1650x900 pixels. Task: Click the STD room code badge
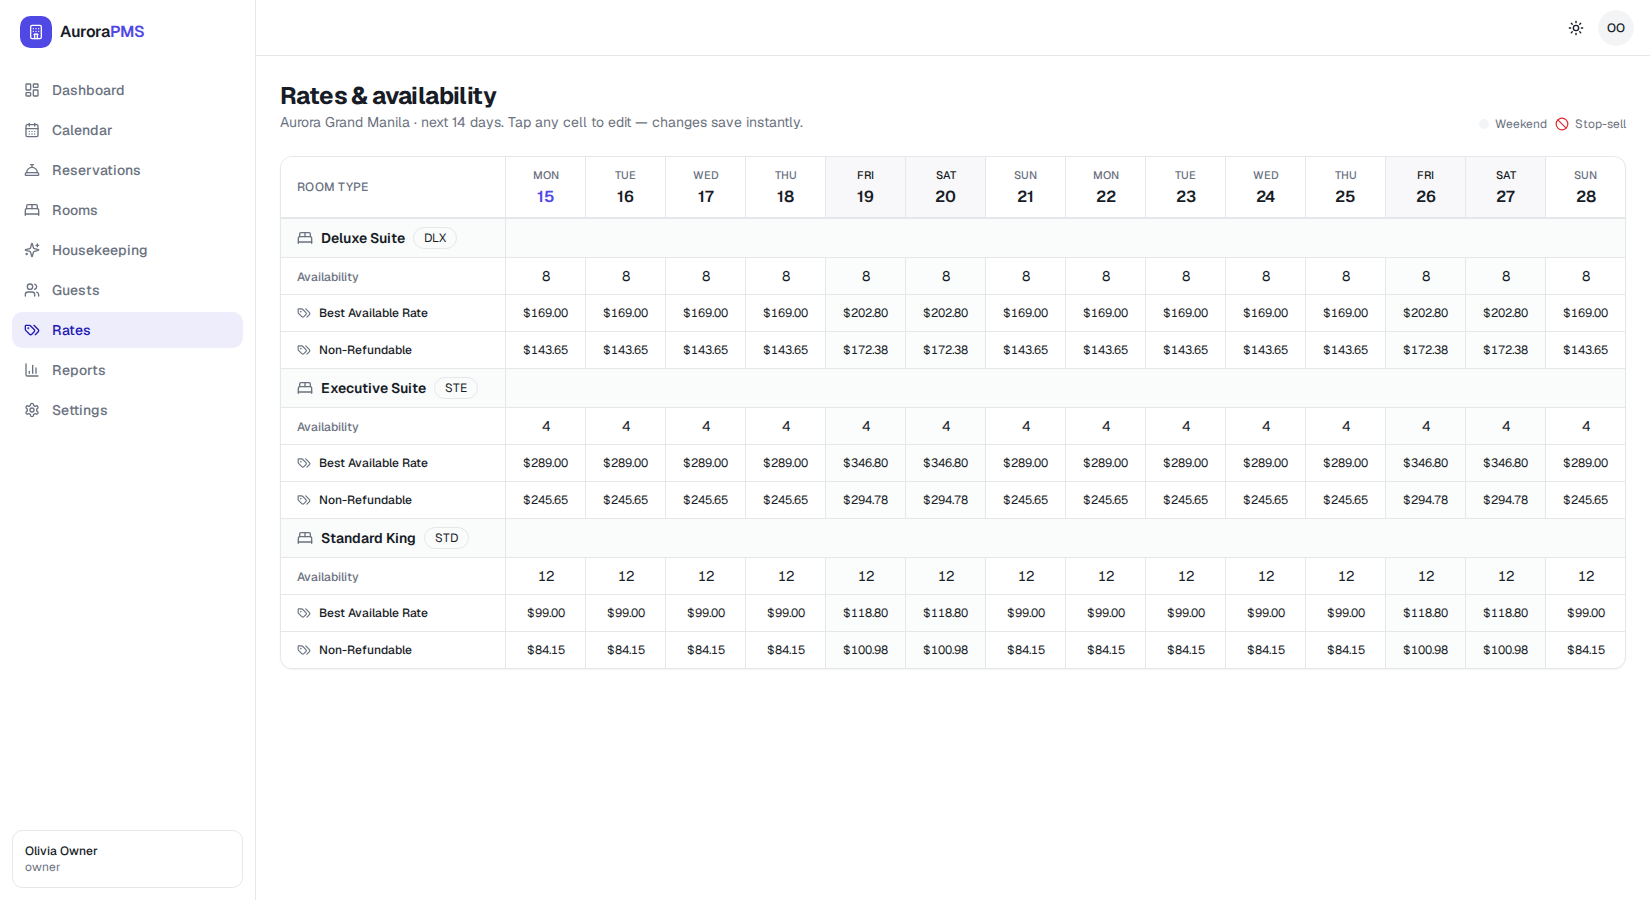[447, 538]
